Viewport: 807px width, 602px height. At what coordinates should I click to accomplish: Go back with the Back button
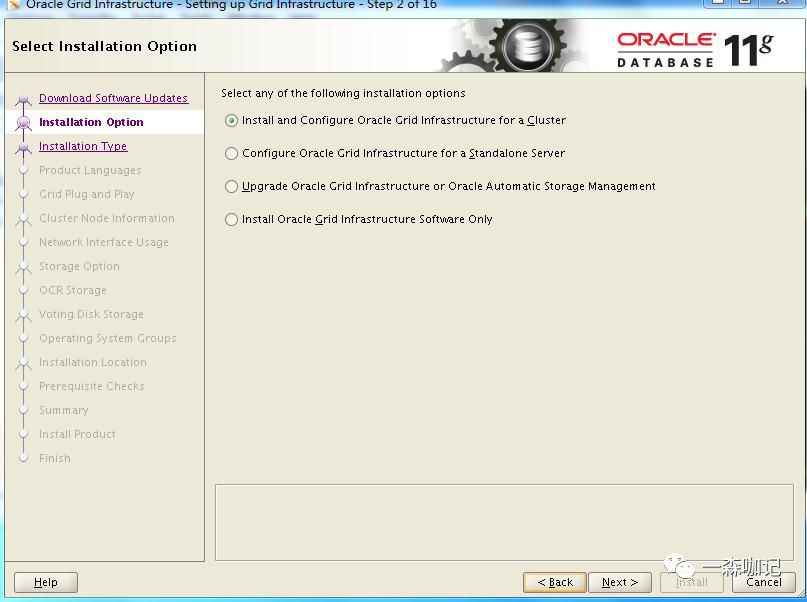(555, 582)
